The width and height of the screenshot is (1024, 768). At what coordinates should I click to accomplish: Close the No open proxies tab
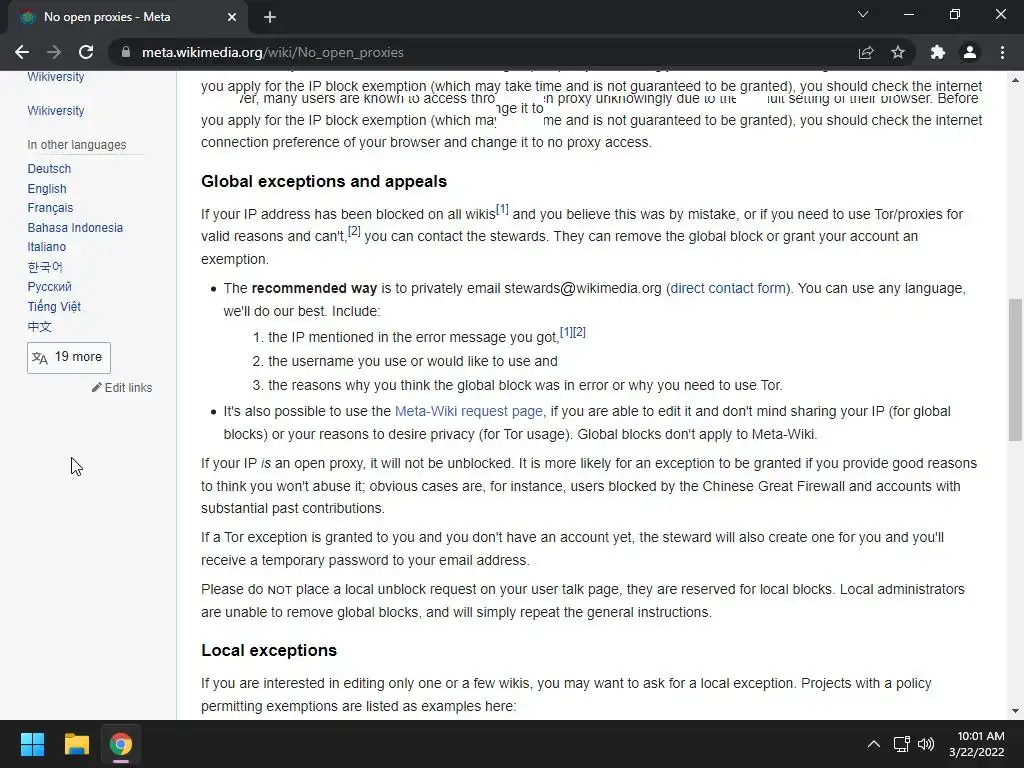point(232,17)
